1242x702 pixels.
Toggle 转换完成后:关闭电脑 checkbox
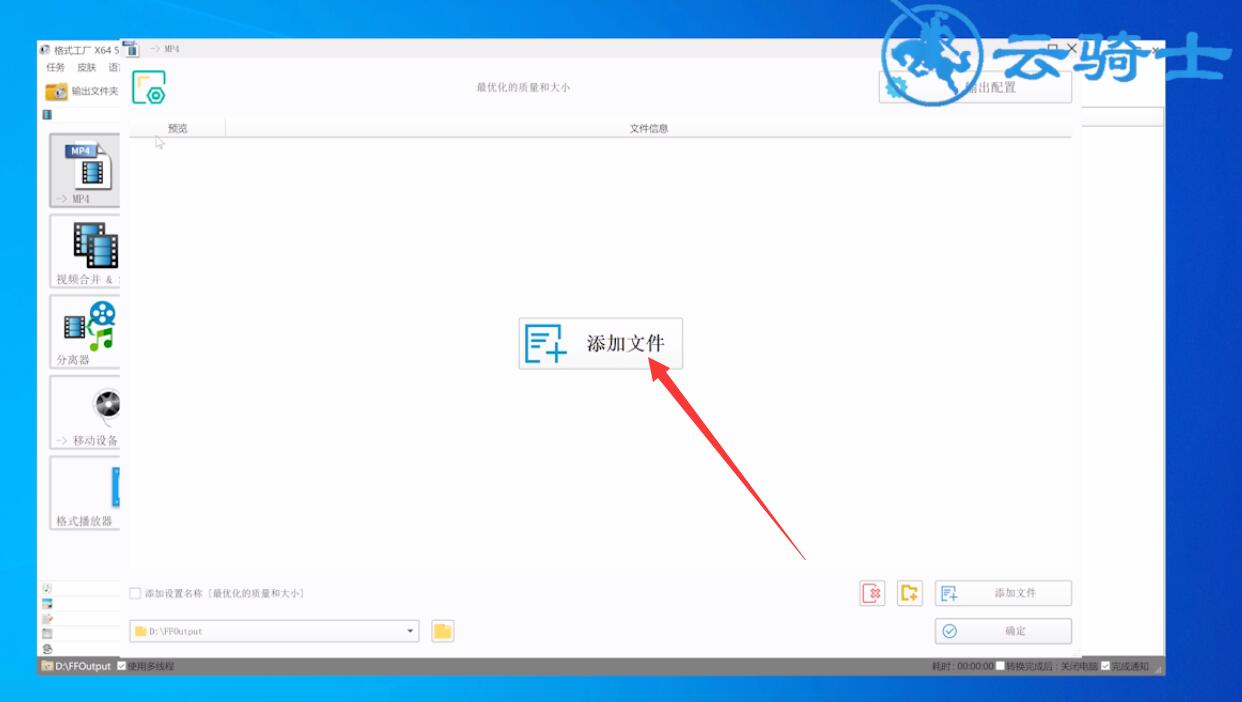pos(1000,666)
